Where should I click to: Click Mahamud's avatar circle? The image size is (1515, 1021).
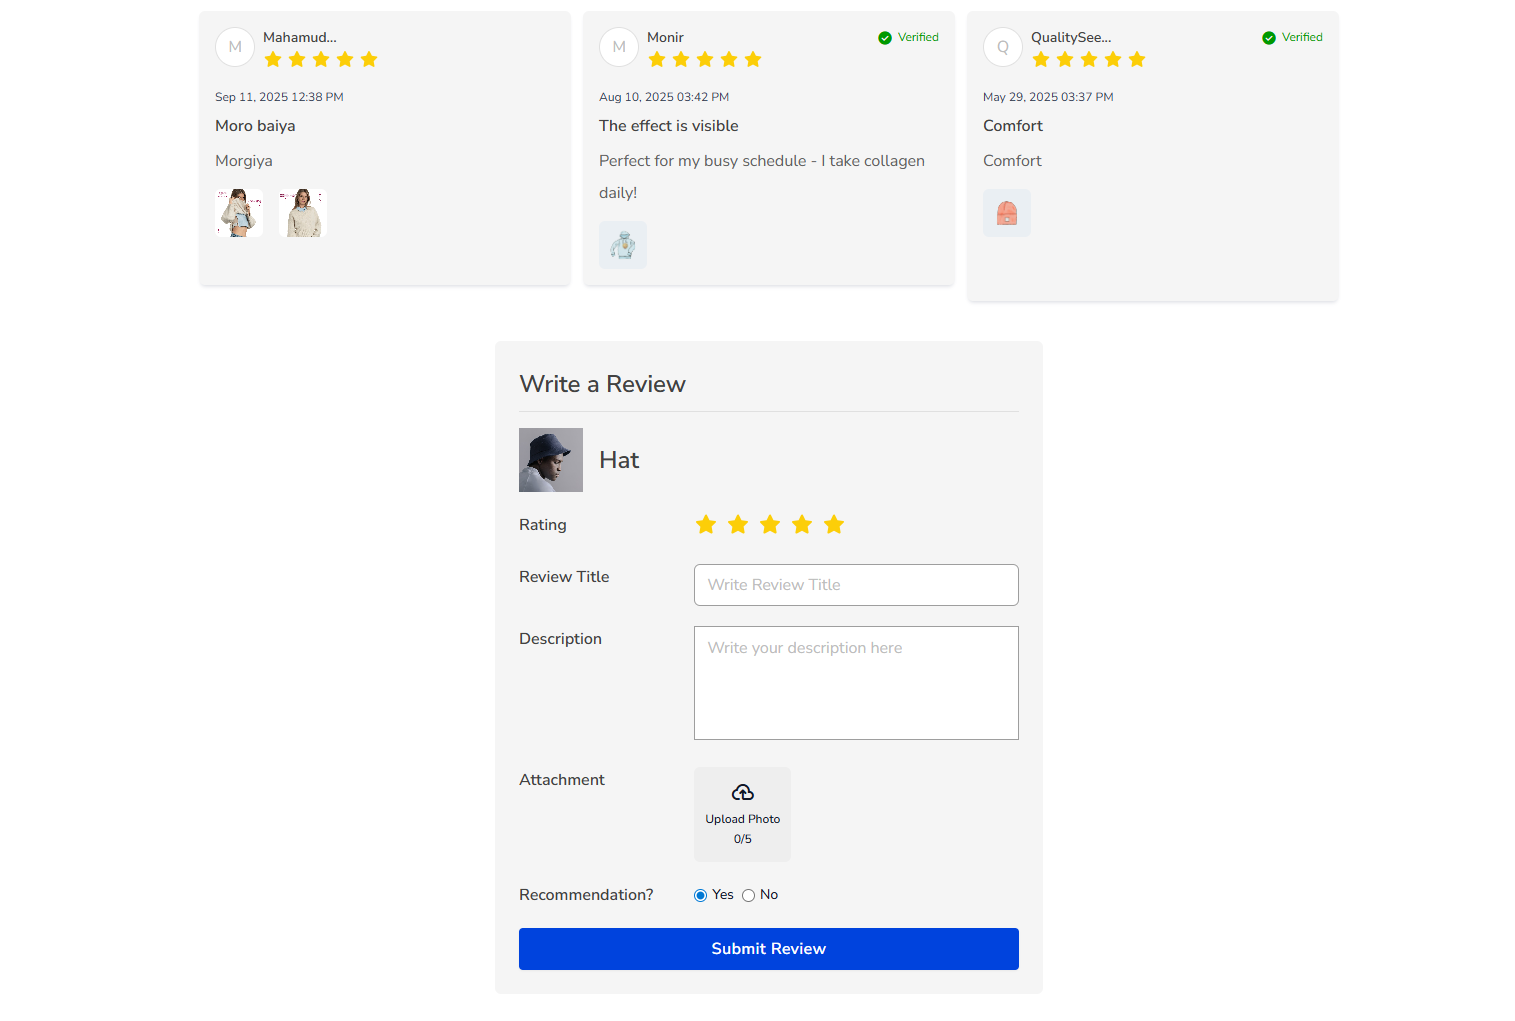235,47
